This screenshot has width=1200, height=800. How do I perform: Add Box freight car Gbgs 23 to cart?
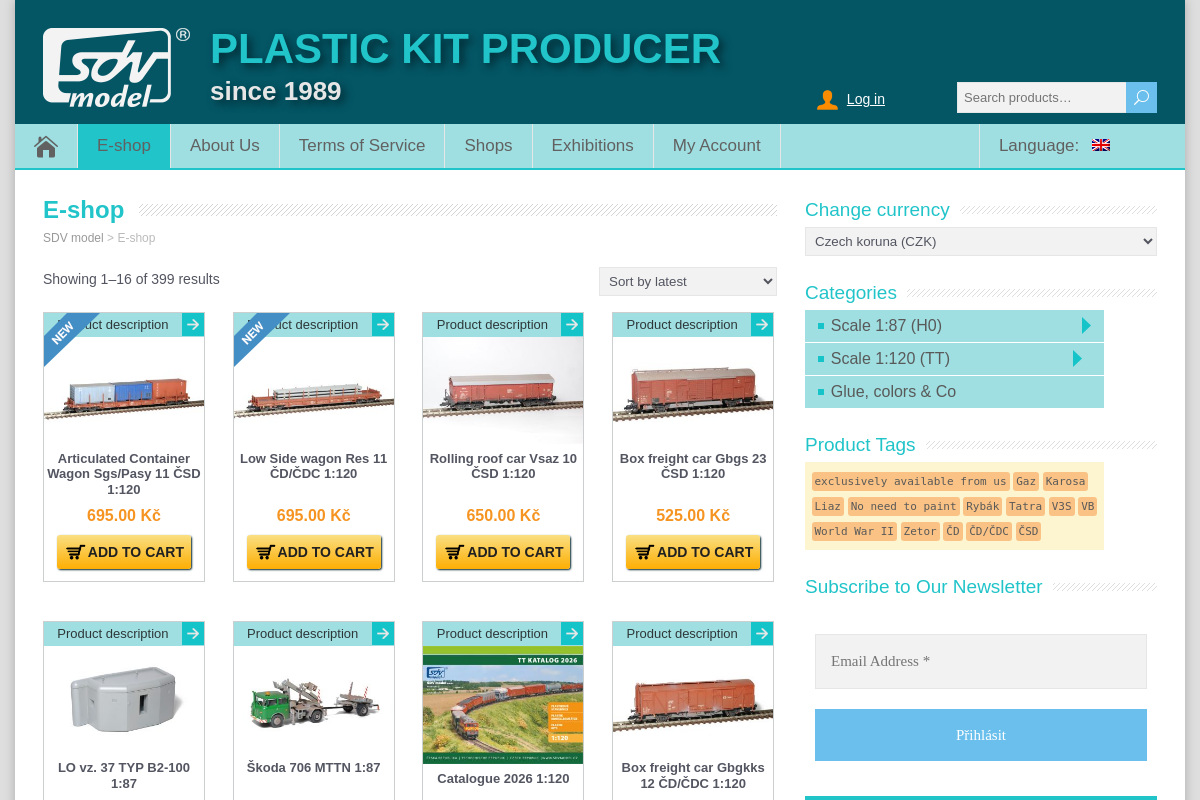(693, 552)
